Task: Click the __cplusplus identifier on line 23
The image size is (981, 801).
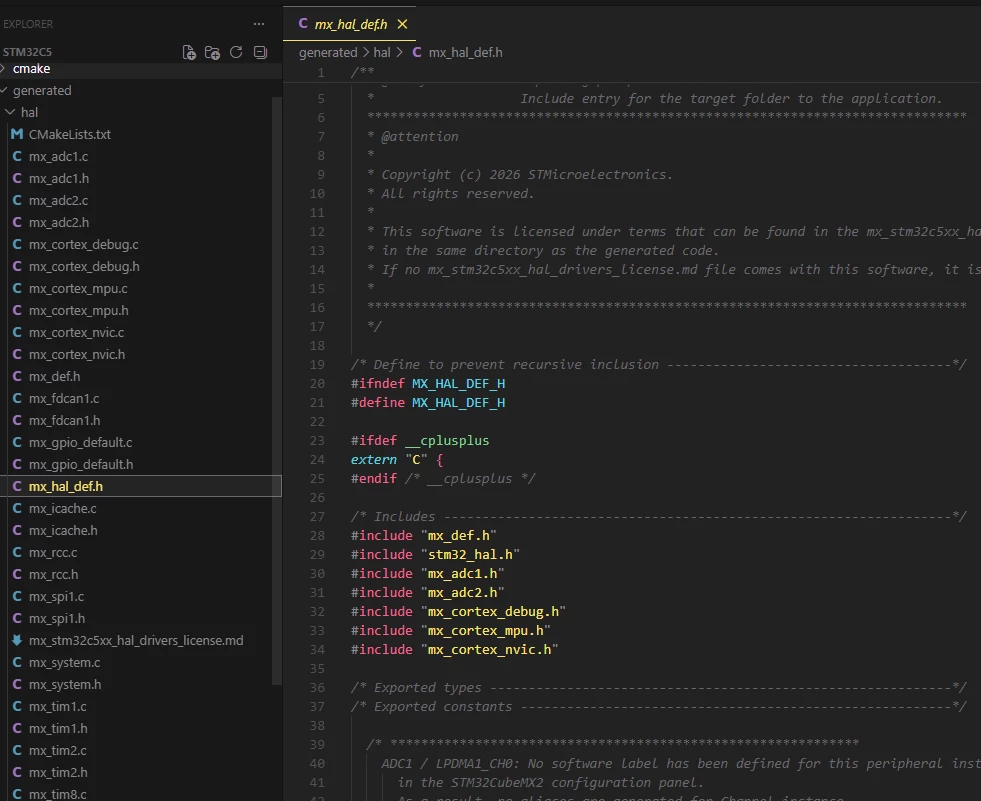Action: pos(447,441)
